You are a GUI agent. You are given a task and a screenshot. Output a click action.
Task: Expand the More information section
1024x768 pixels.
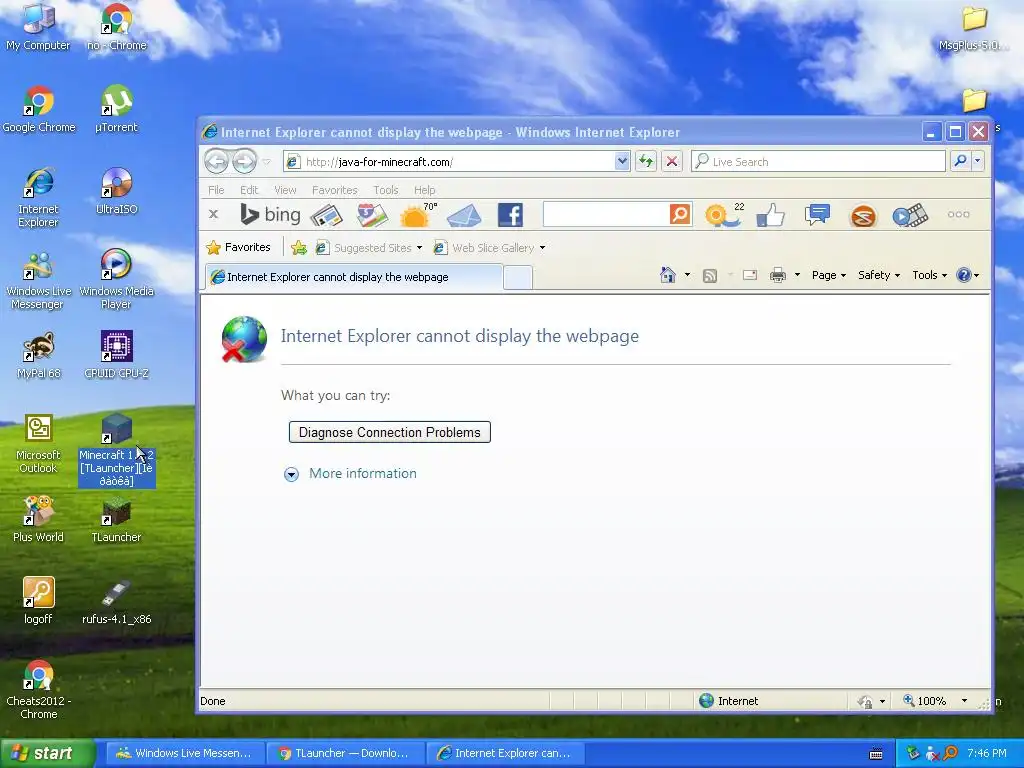[291, 474]
